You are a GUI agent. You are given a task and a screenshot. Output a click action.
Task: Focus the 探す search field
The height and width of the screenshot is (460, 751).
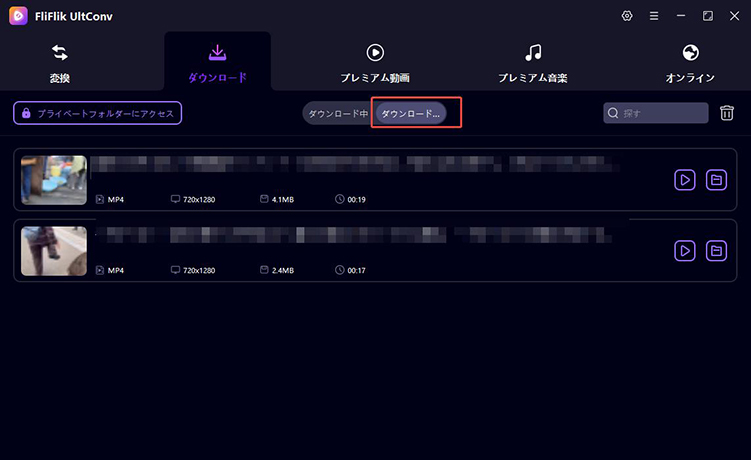click(x=656, y=113)
